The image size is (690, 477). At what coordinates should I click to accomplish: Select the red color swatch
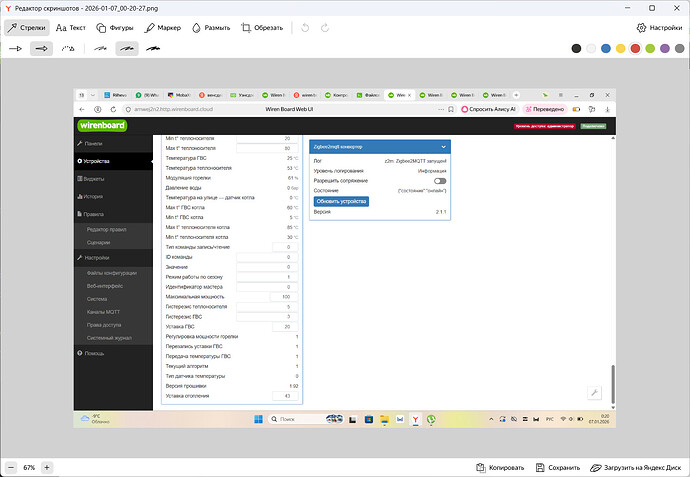tap(635, 48)
